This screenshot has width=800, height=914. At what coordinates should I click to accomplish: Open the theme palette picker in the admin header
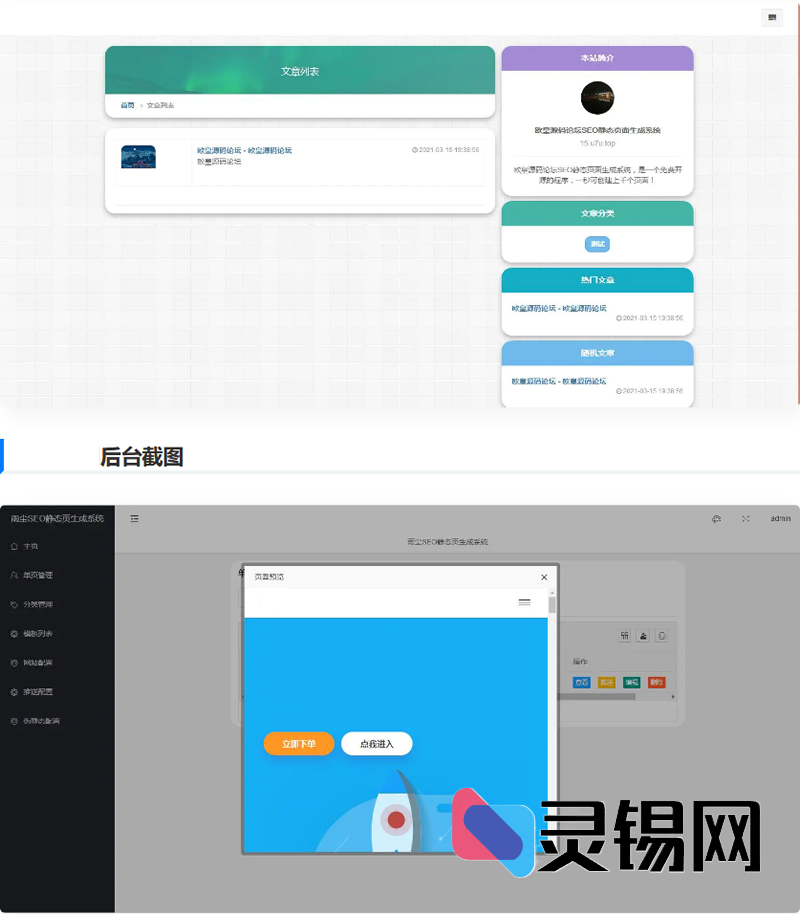click(715, 519)
